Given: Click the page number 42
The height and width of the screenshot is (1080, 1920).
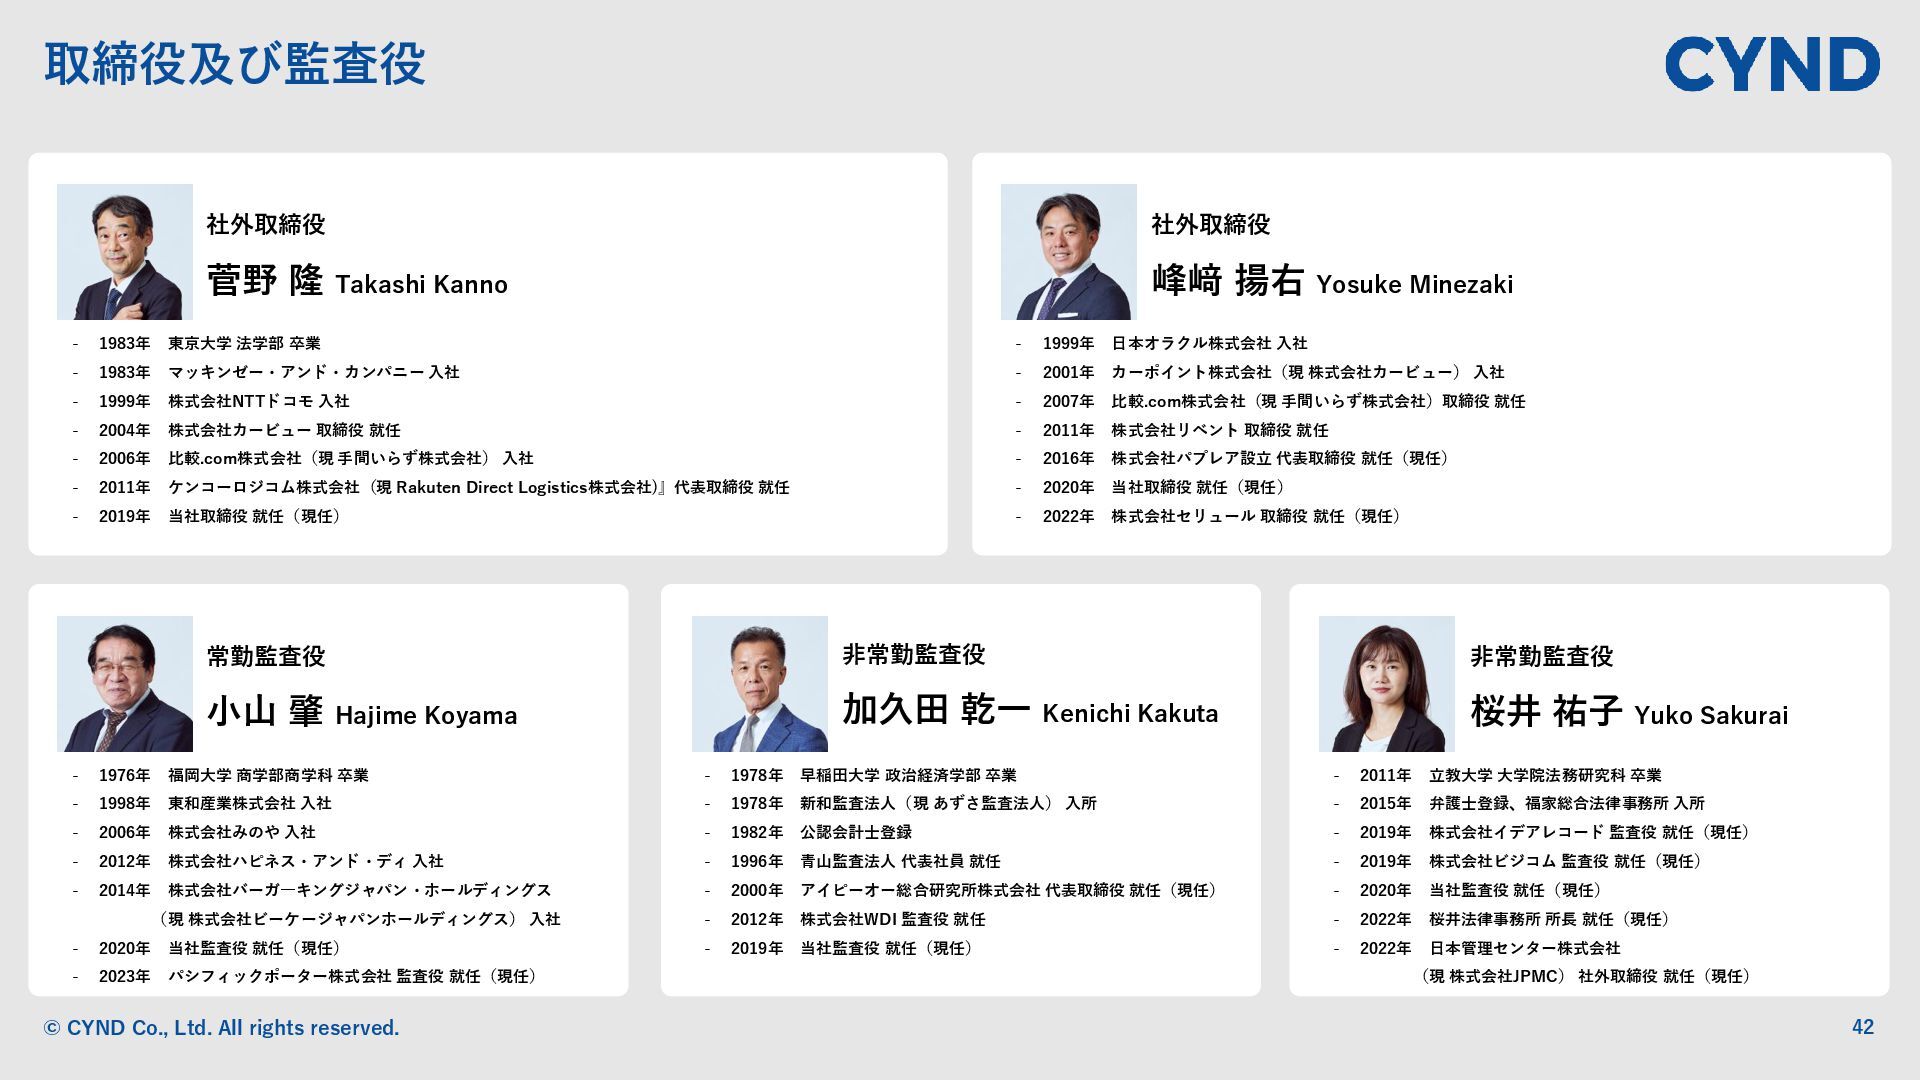Looking at the screenshot, I should (1863, 1027).
